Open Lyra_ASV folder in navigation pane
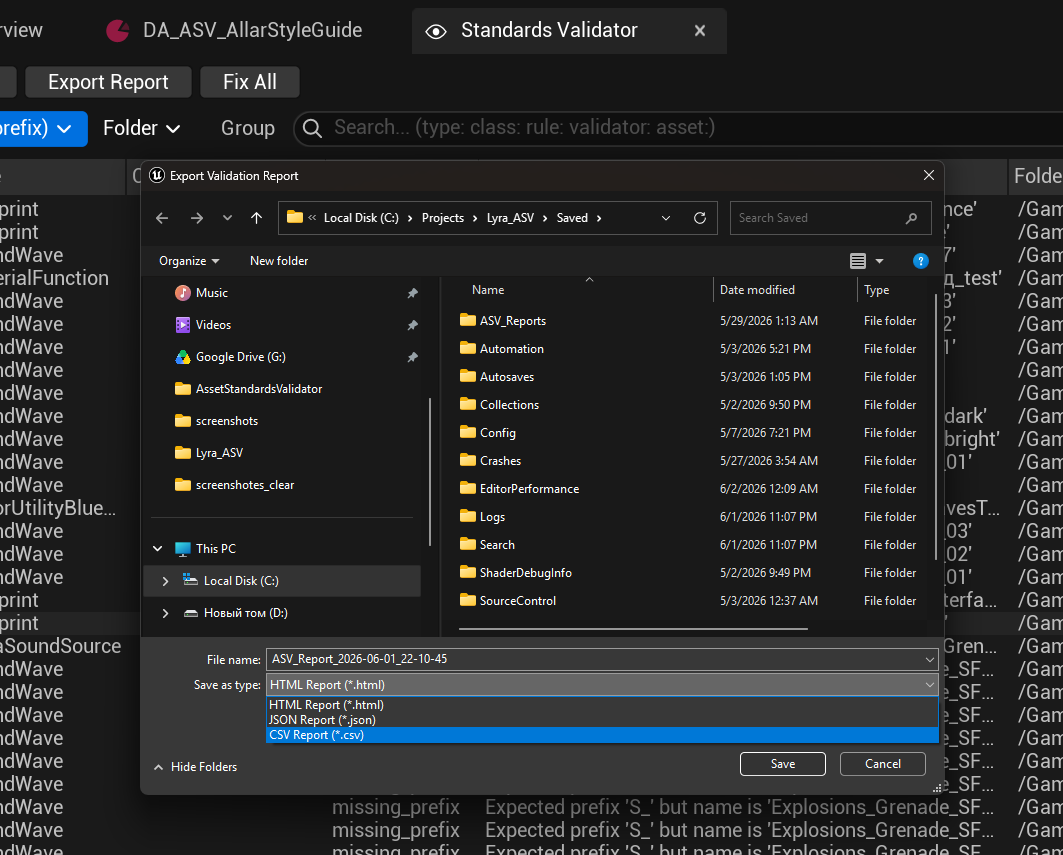The height and width of the screenshot is (855, 1063). point(219,452)
